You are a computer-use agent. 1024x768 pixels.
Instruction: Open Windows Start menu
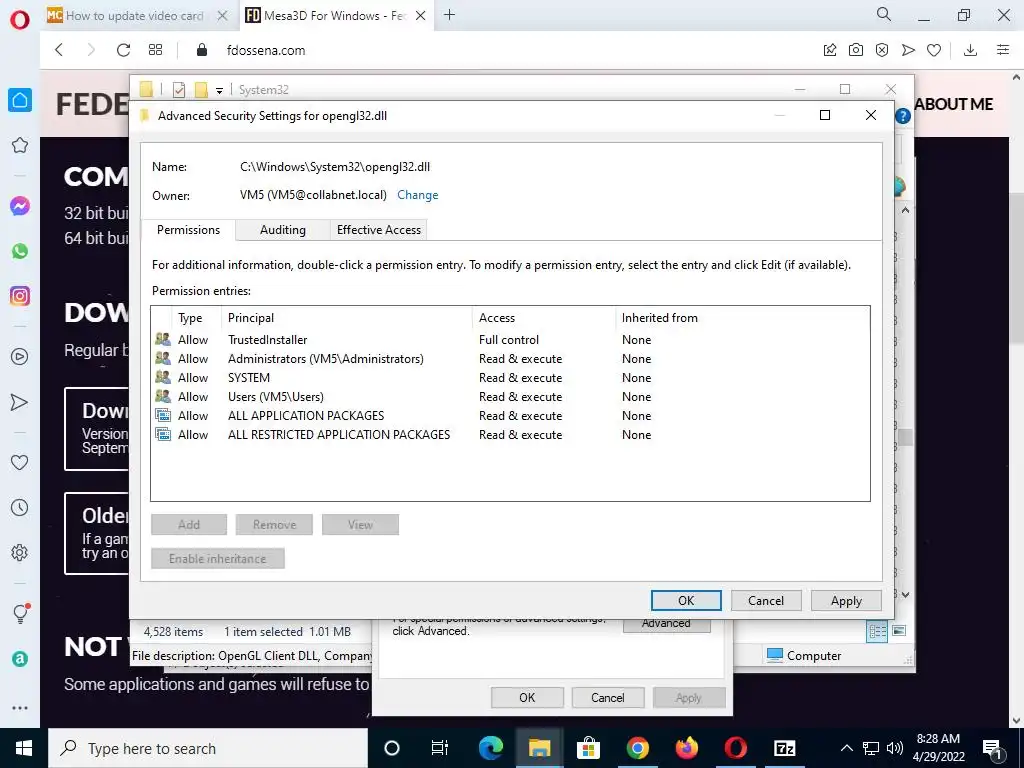pyautogui.click(x=24, y=748)
